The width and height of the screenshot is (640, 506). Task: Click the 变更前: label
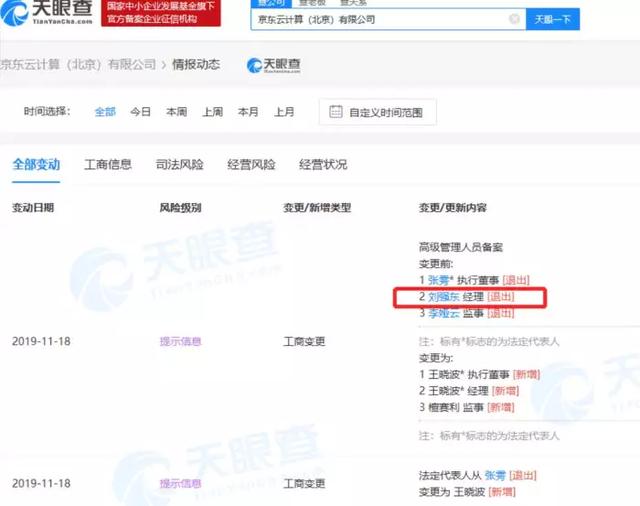click(x=436, y=264)
